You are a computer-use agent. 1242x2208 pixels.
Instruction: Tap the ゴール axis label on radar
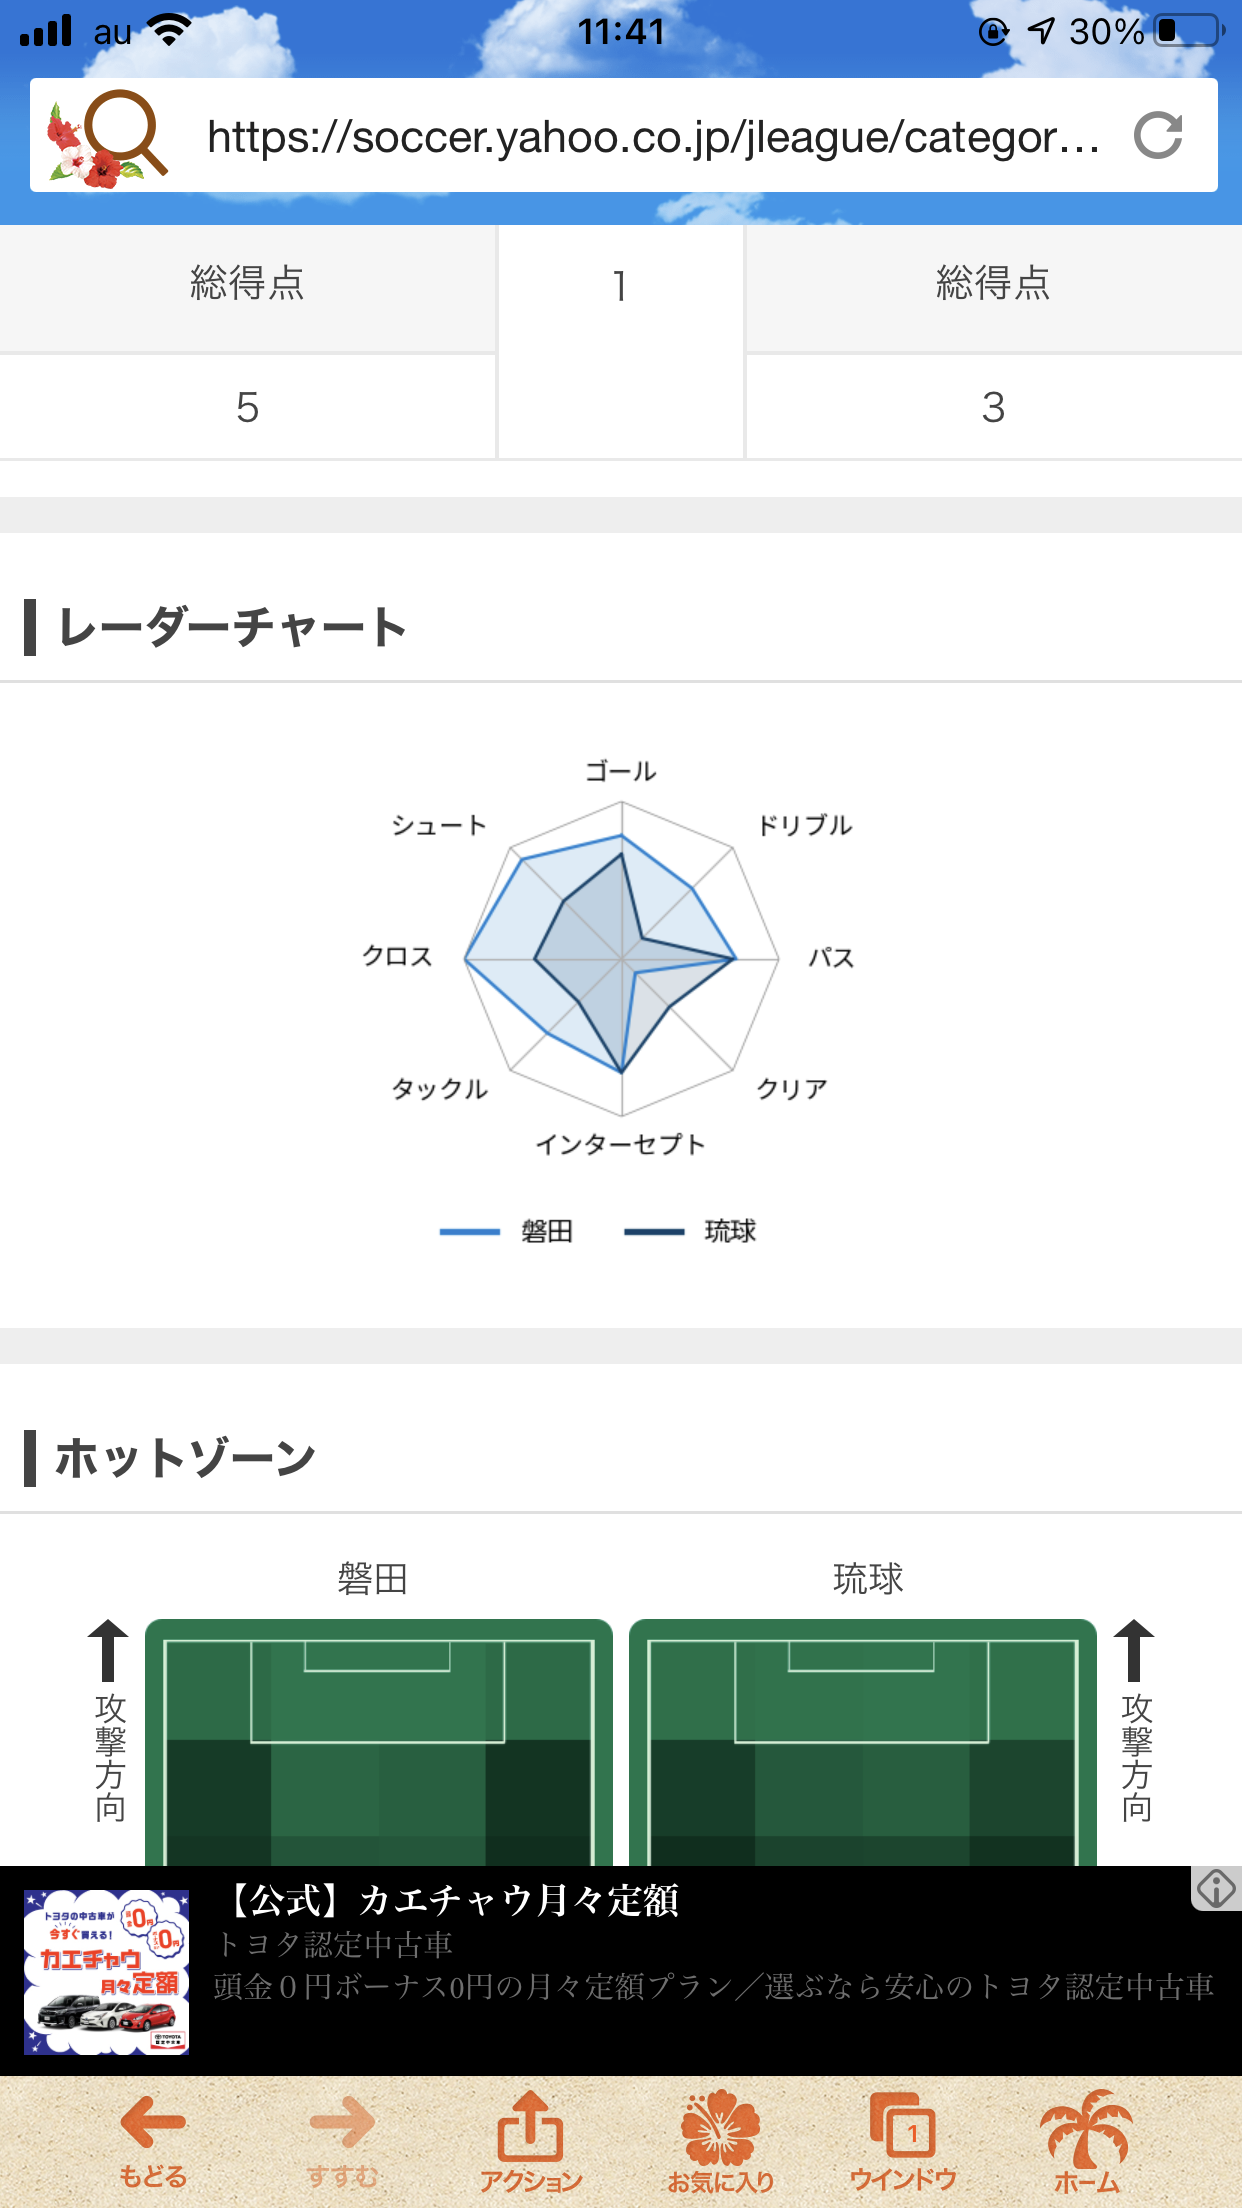[621, 771]
